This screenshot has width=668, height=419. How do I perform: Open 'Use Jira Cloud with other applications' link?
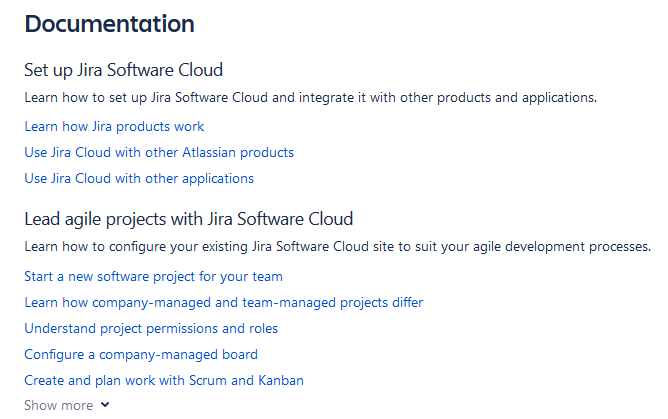coord(139,178)
